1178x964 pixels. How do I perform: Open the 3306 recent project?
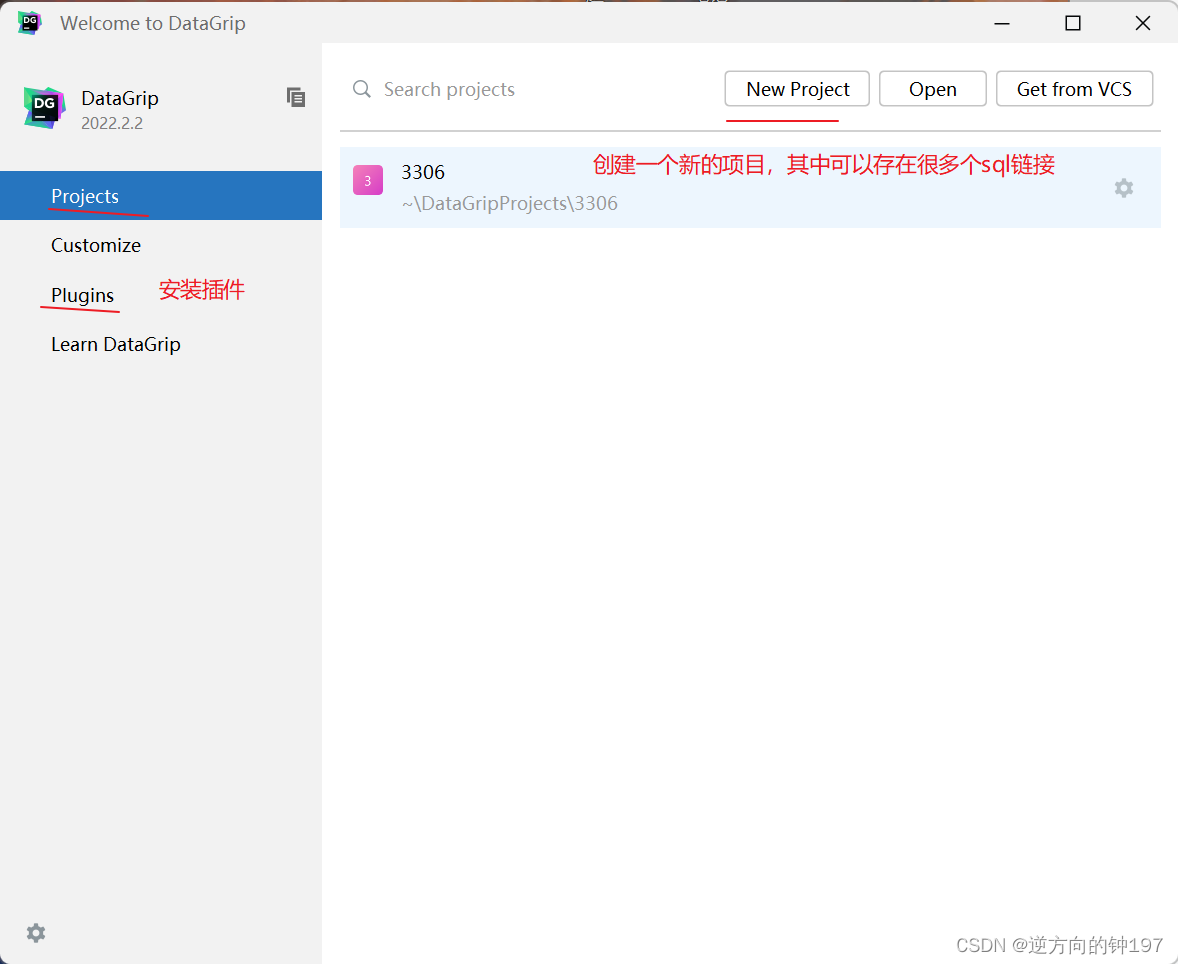click(750, 187)
